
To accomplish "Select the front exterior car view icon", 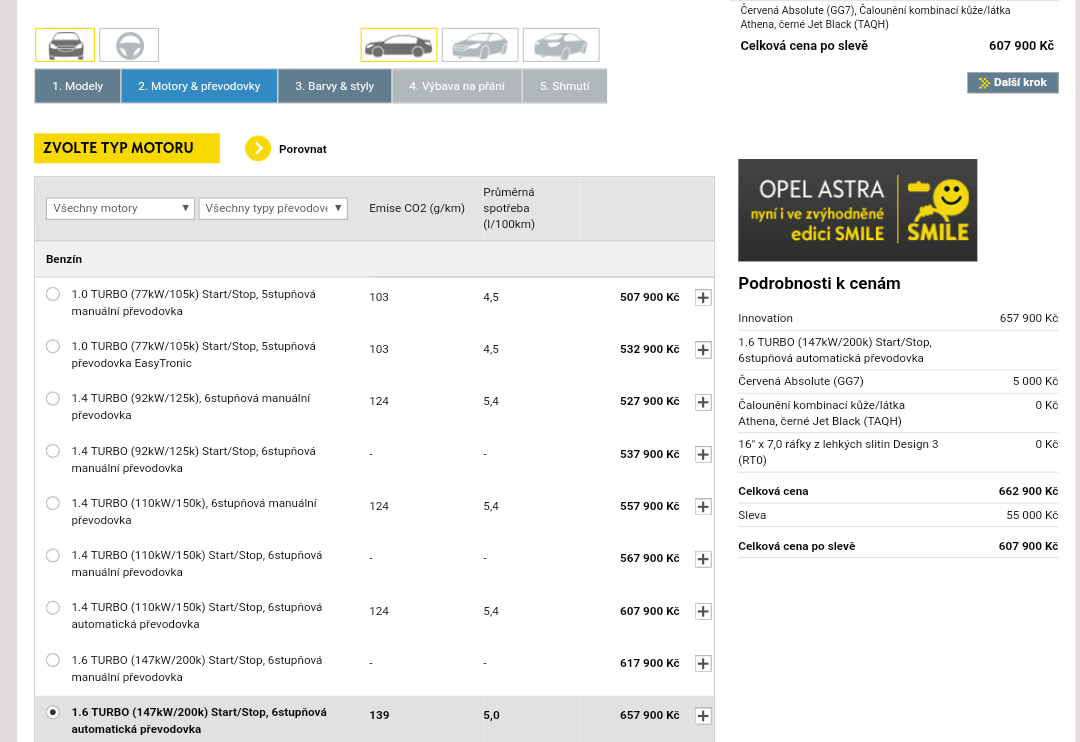I will (65, 45).
